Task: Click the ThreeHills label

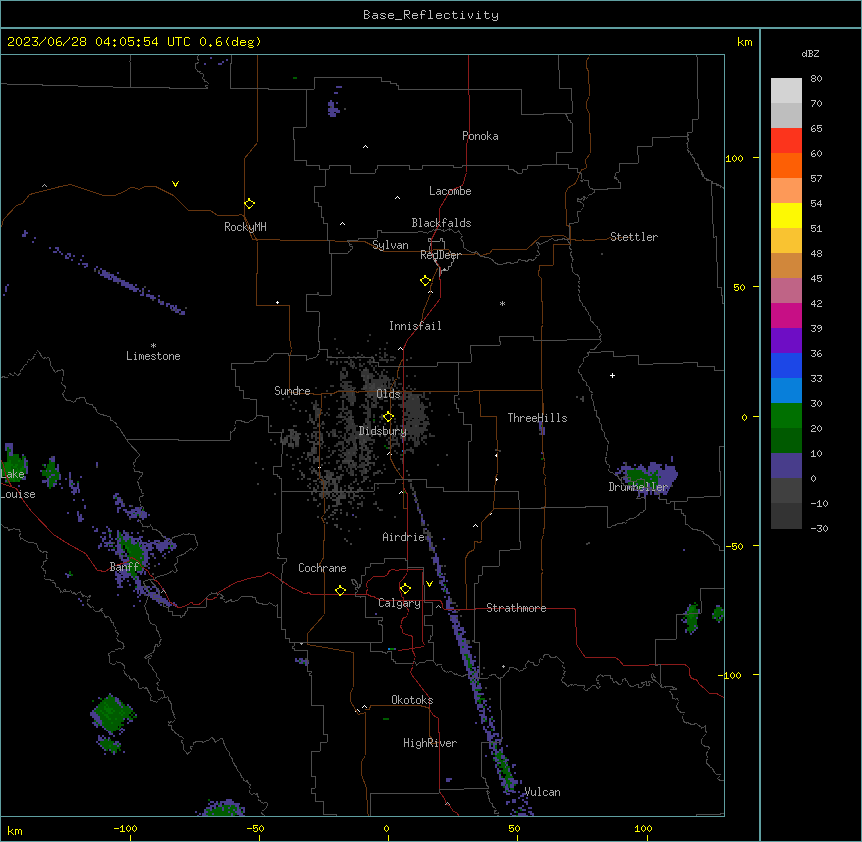Action: [537, 418]
